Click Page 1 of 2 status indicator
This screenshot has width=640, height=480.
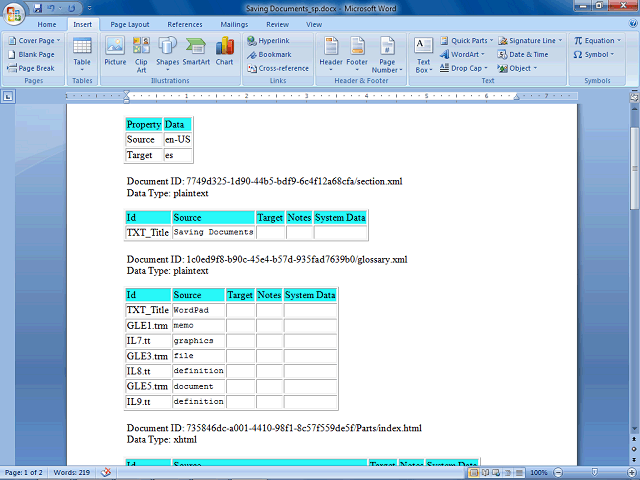click(x=23, y=472)
